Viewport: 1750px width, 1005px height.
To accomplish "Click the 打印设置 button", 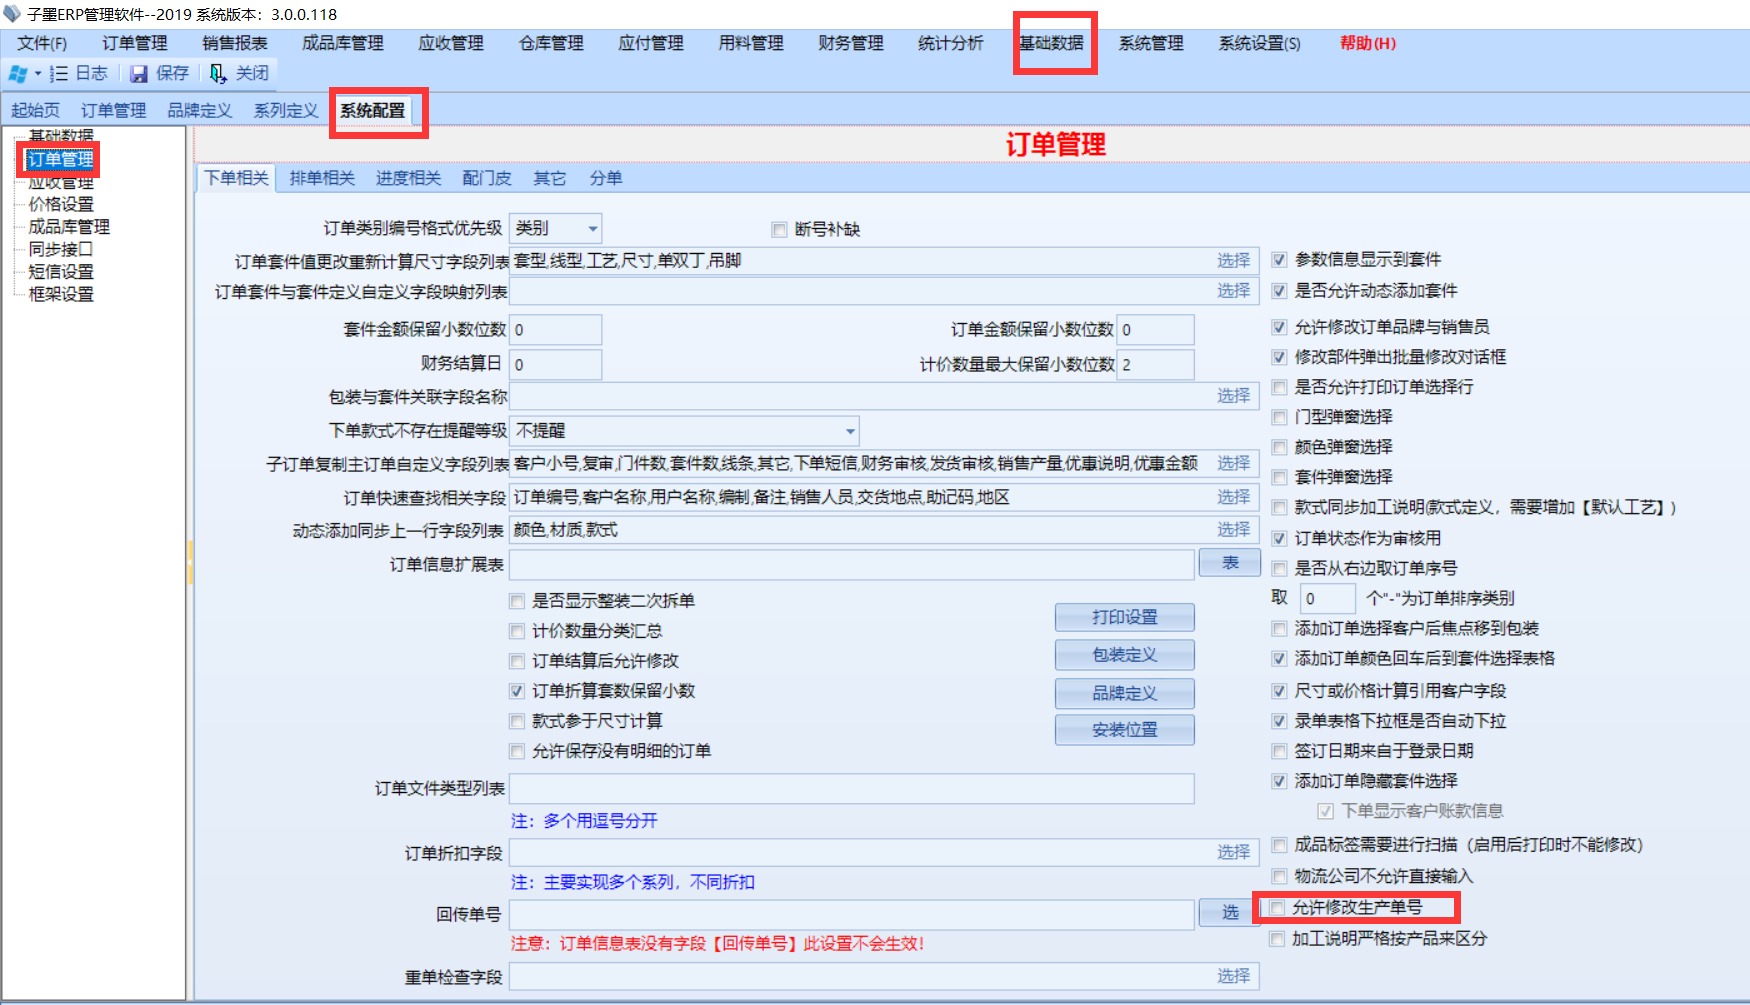I will pos(1124,617).
